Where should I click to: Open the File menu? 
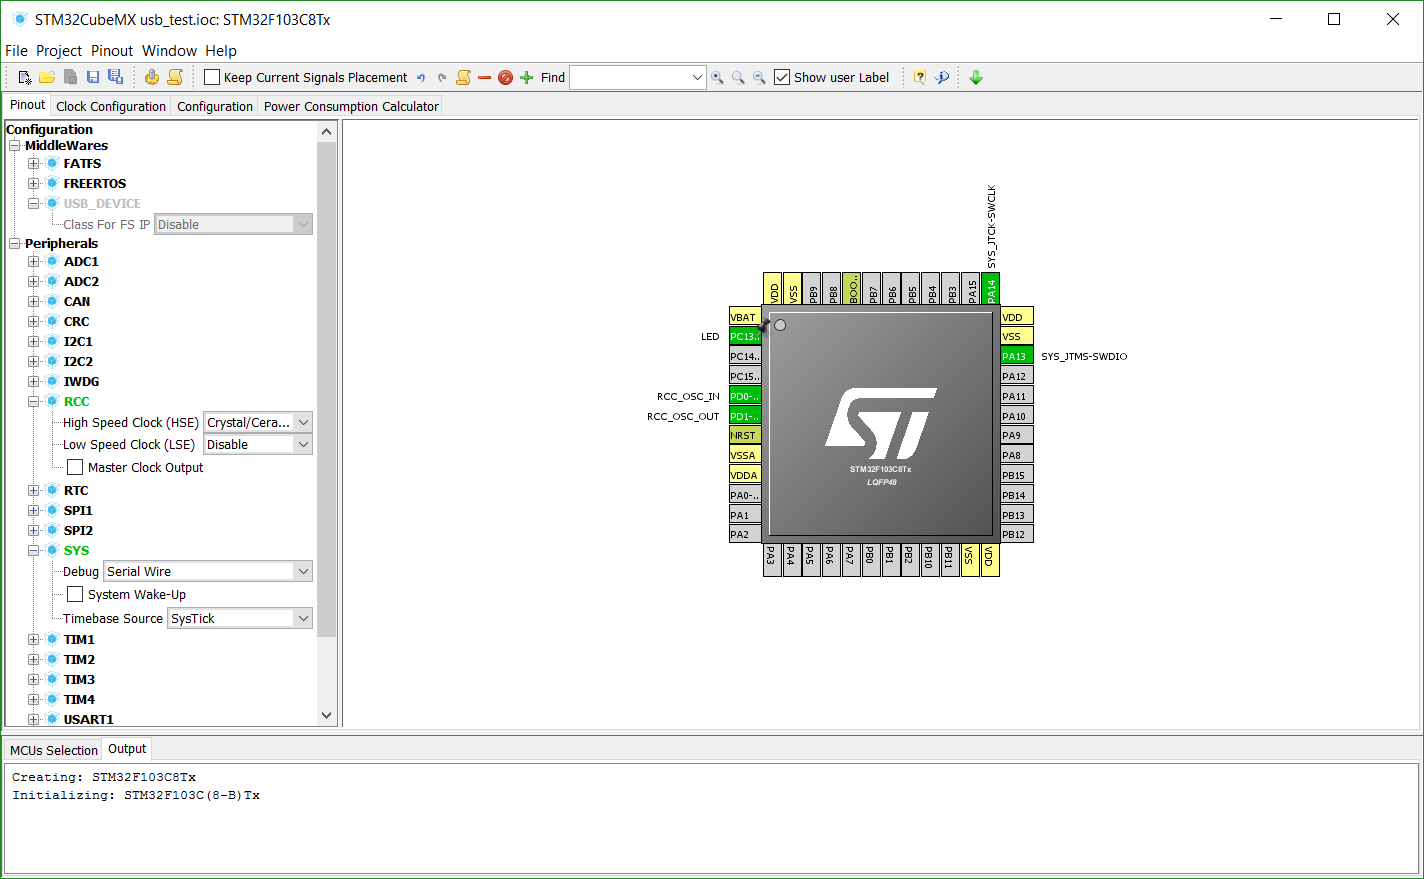(16, 51)
